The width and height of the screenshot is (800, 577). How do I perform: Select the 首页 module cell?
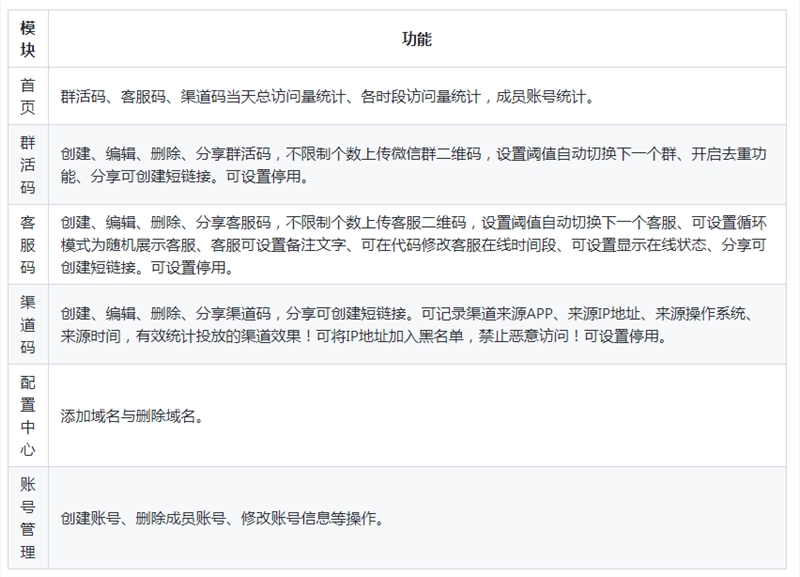click(27, 96)
